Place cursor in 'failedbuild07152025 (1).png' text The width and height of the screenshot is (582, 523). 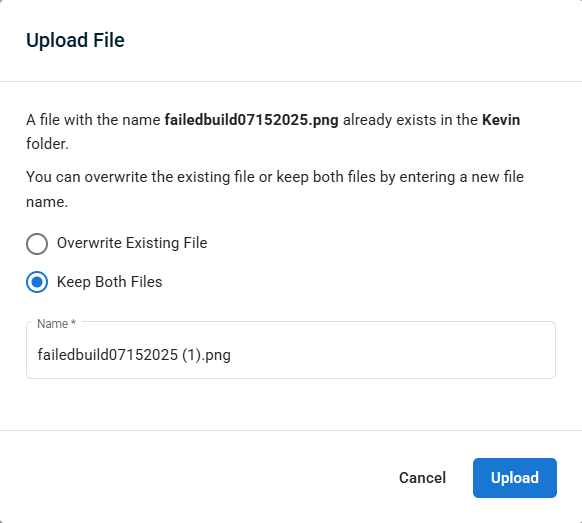point(134,355)
